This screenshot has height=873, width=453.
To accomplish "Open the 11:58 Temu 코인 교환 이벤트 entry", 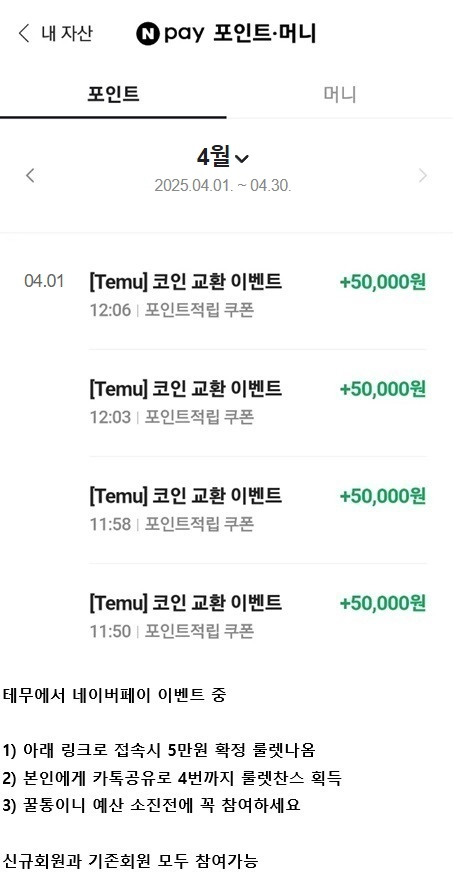I will point(258,509).
